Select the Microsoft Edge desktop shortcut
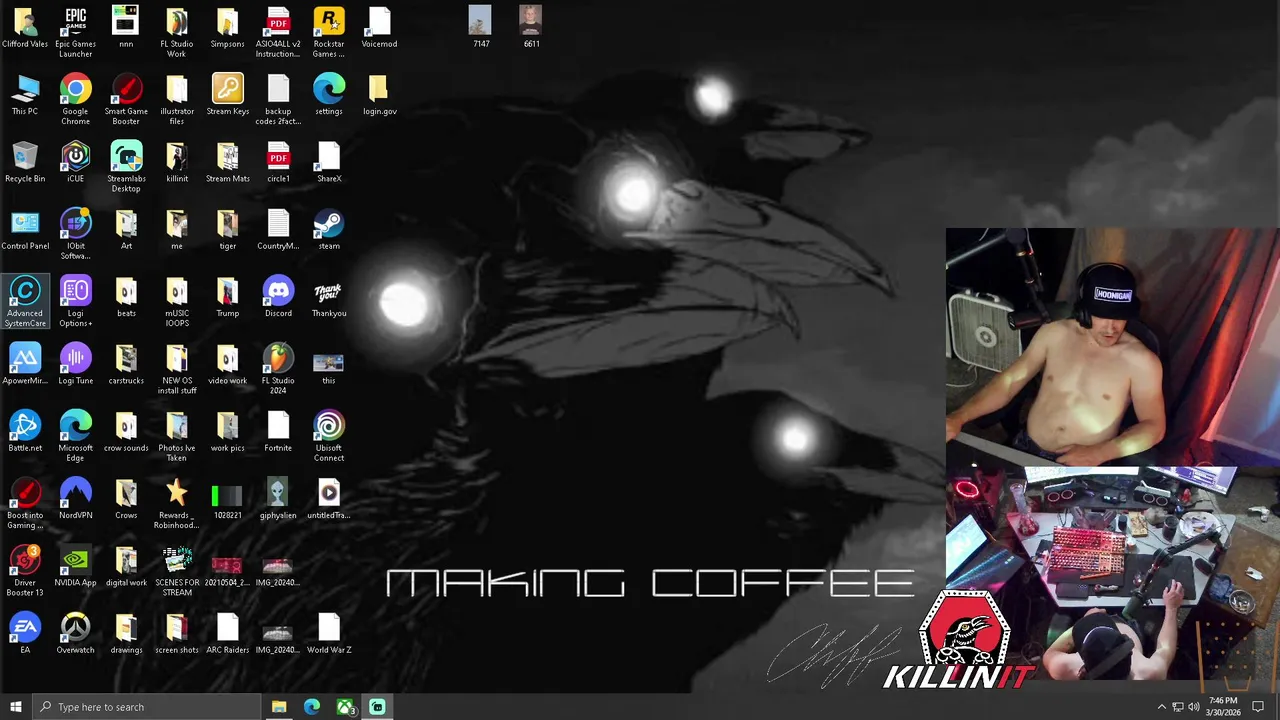 [x=75, y=435]
